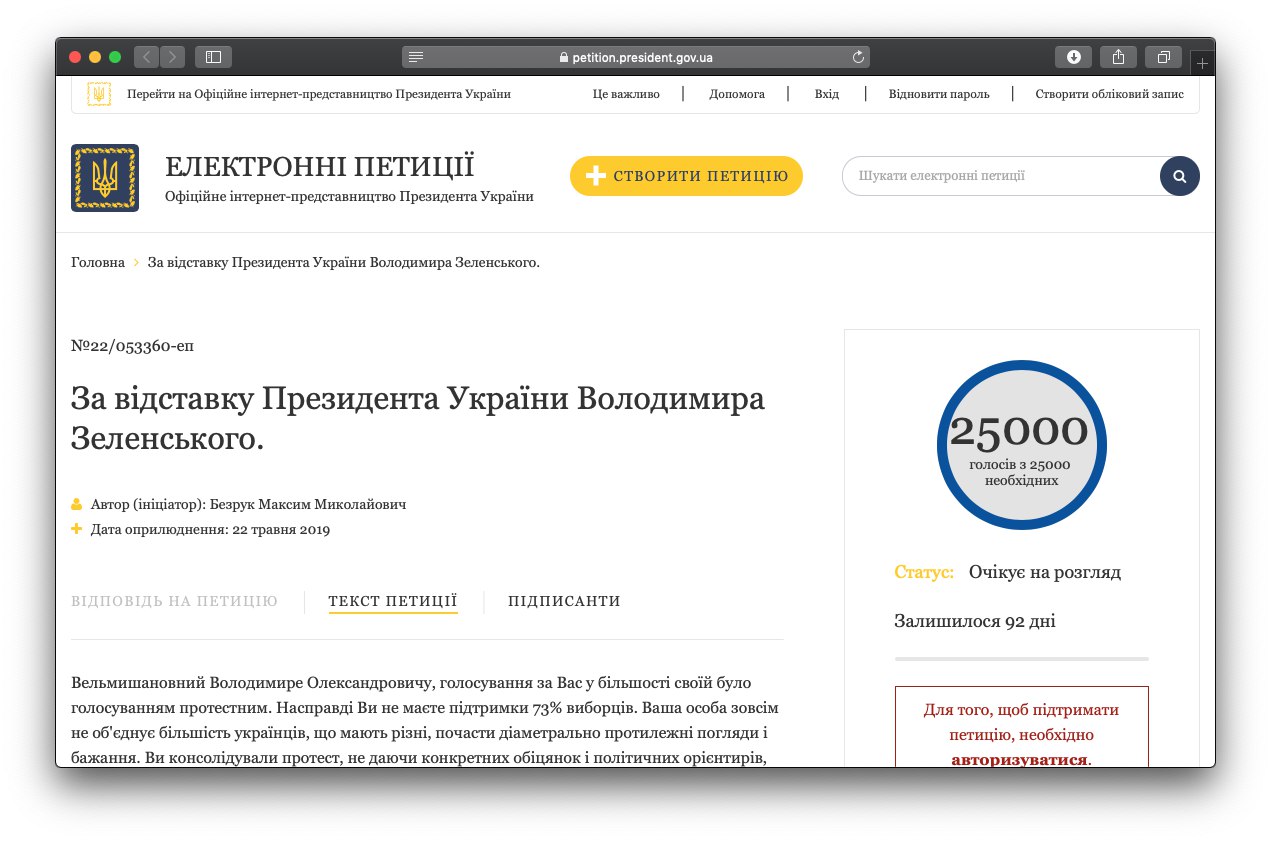Select the Текст петиції tab

(x=393, y=601)
